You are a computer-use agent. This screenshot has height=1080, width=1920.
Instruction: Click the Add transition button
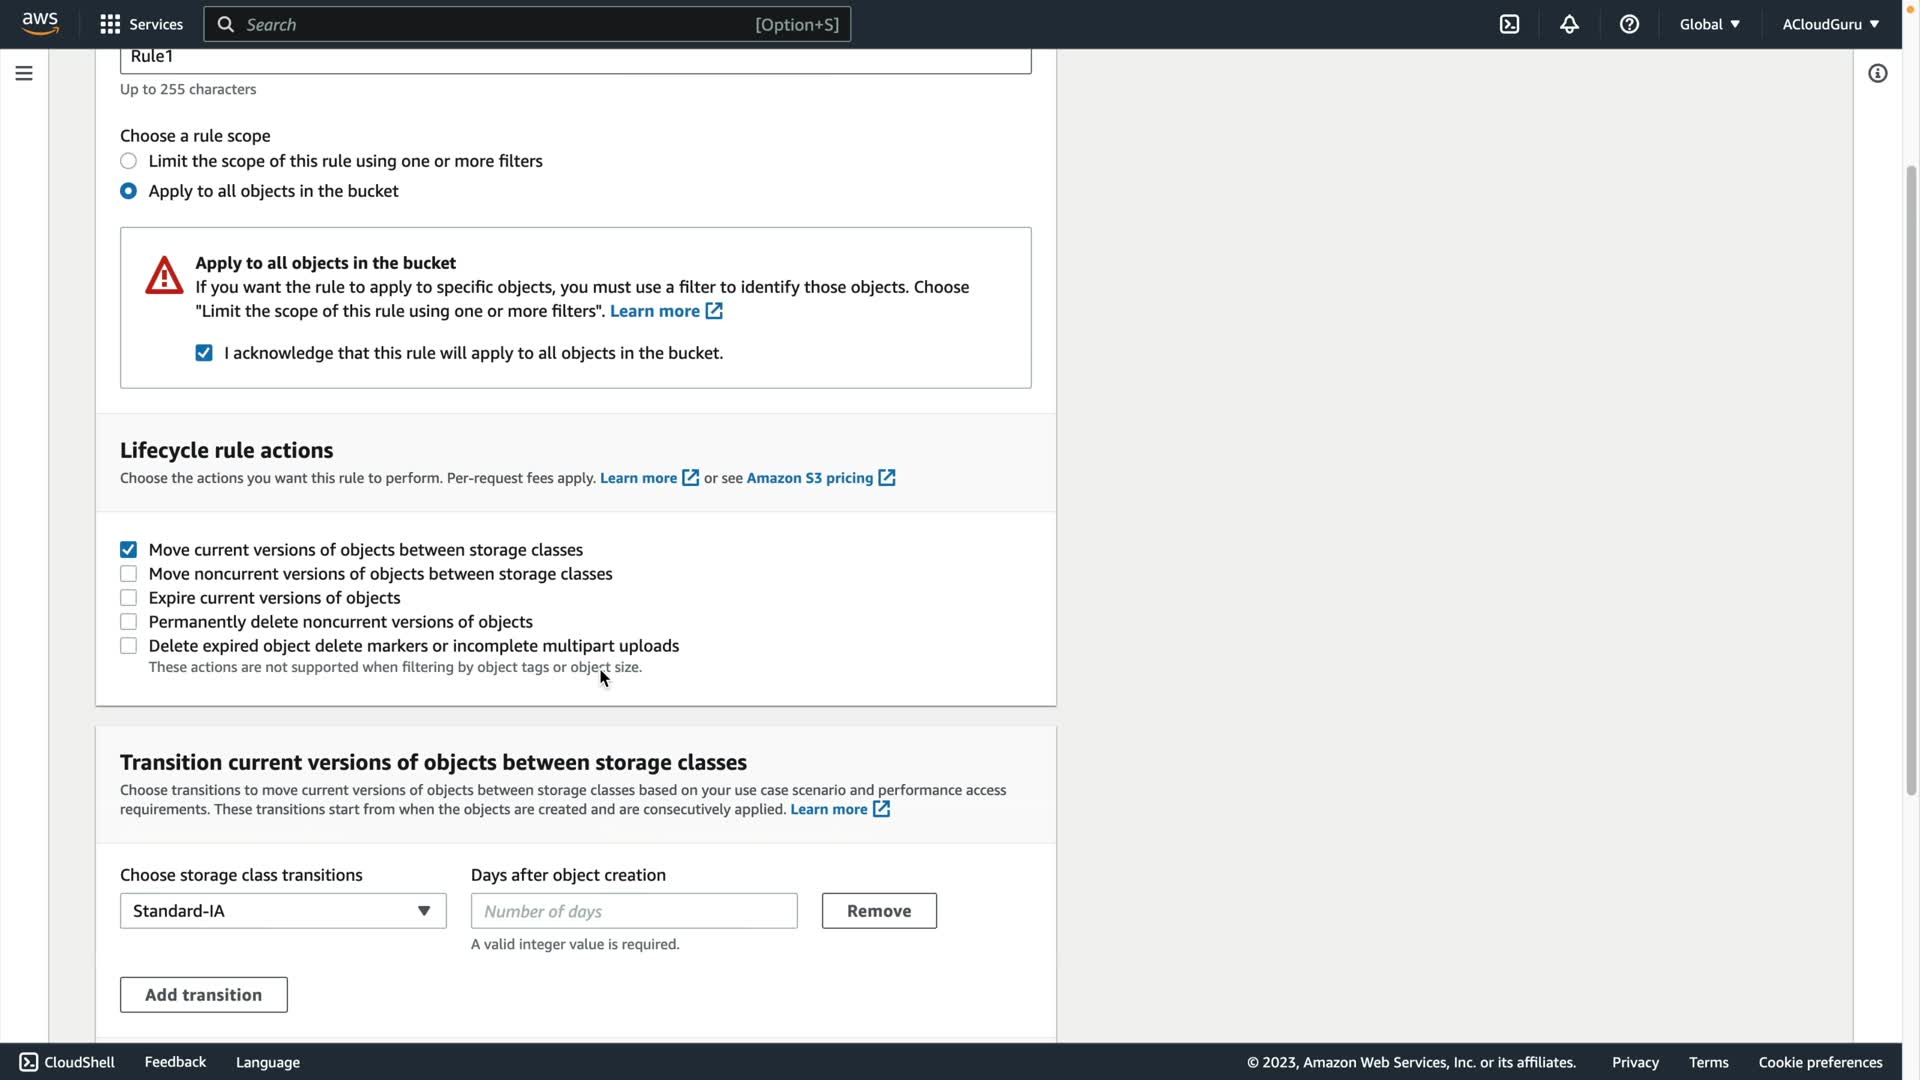(x=204, y=995)
